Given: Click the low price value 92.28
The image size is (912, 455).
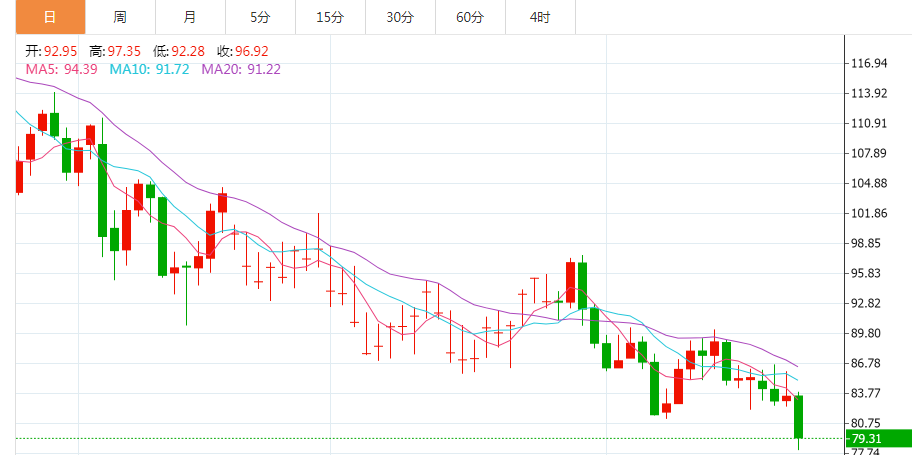Looking at the screenshot, I should [x=189, y=51].
